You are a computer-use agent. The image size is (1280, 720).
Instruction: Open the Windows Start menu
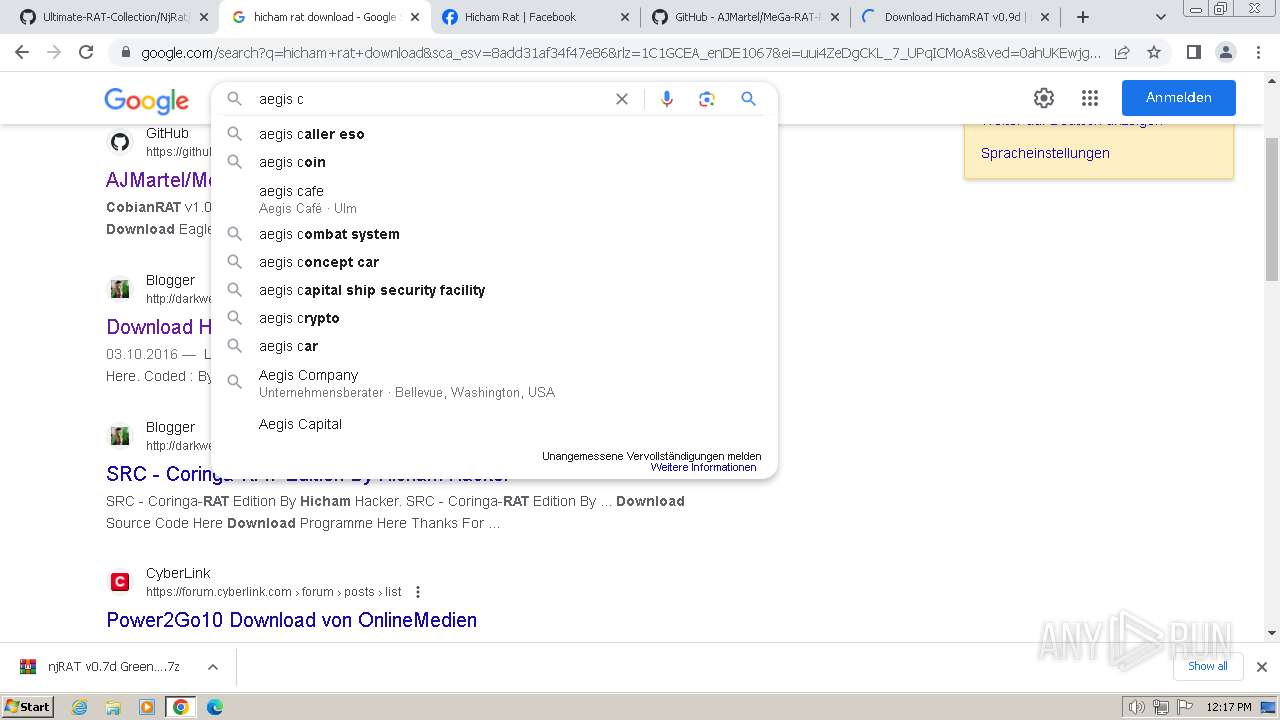coord(28,707)
